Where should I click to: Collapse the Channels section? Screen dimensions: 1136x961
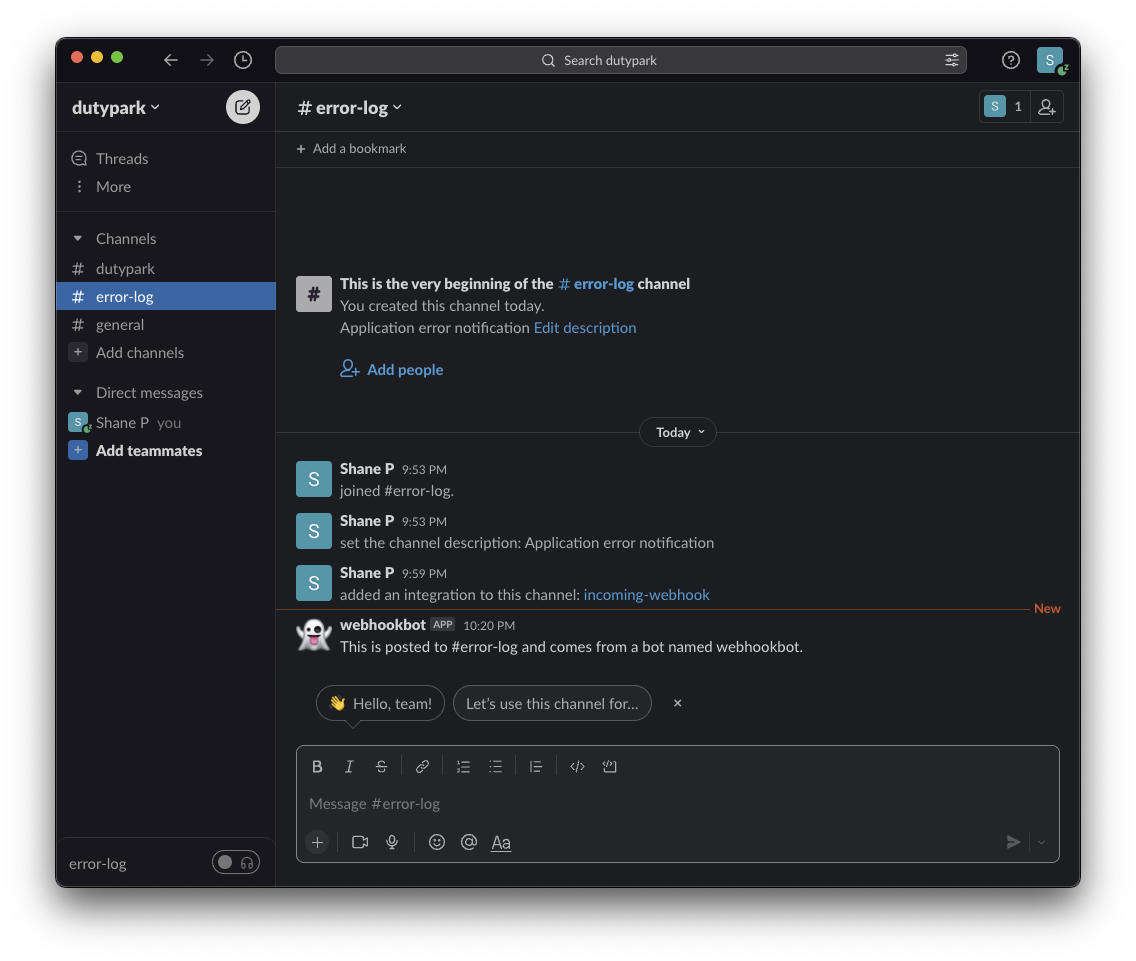pyautogui.click(x=78, y=238)
